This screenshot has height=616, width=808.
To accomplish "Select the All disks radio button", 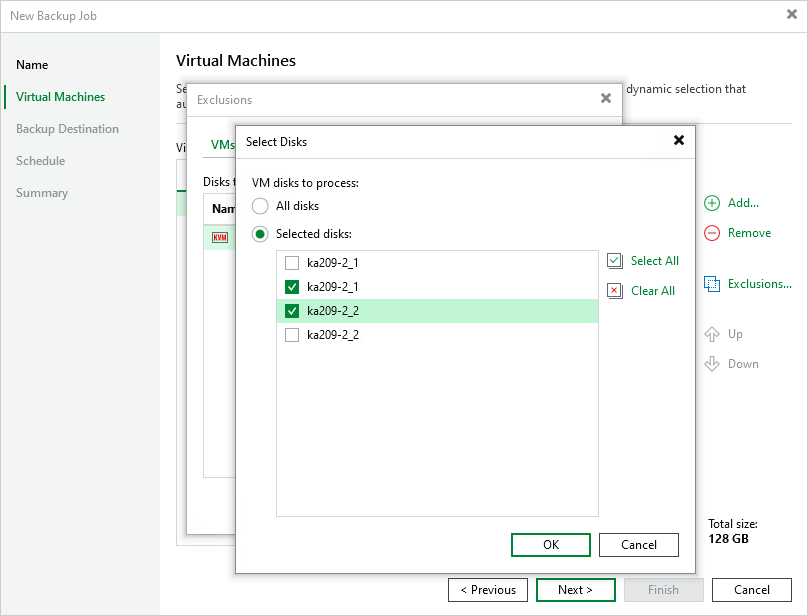I will pyautogui.click(x=260, y=207).
